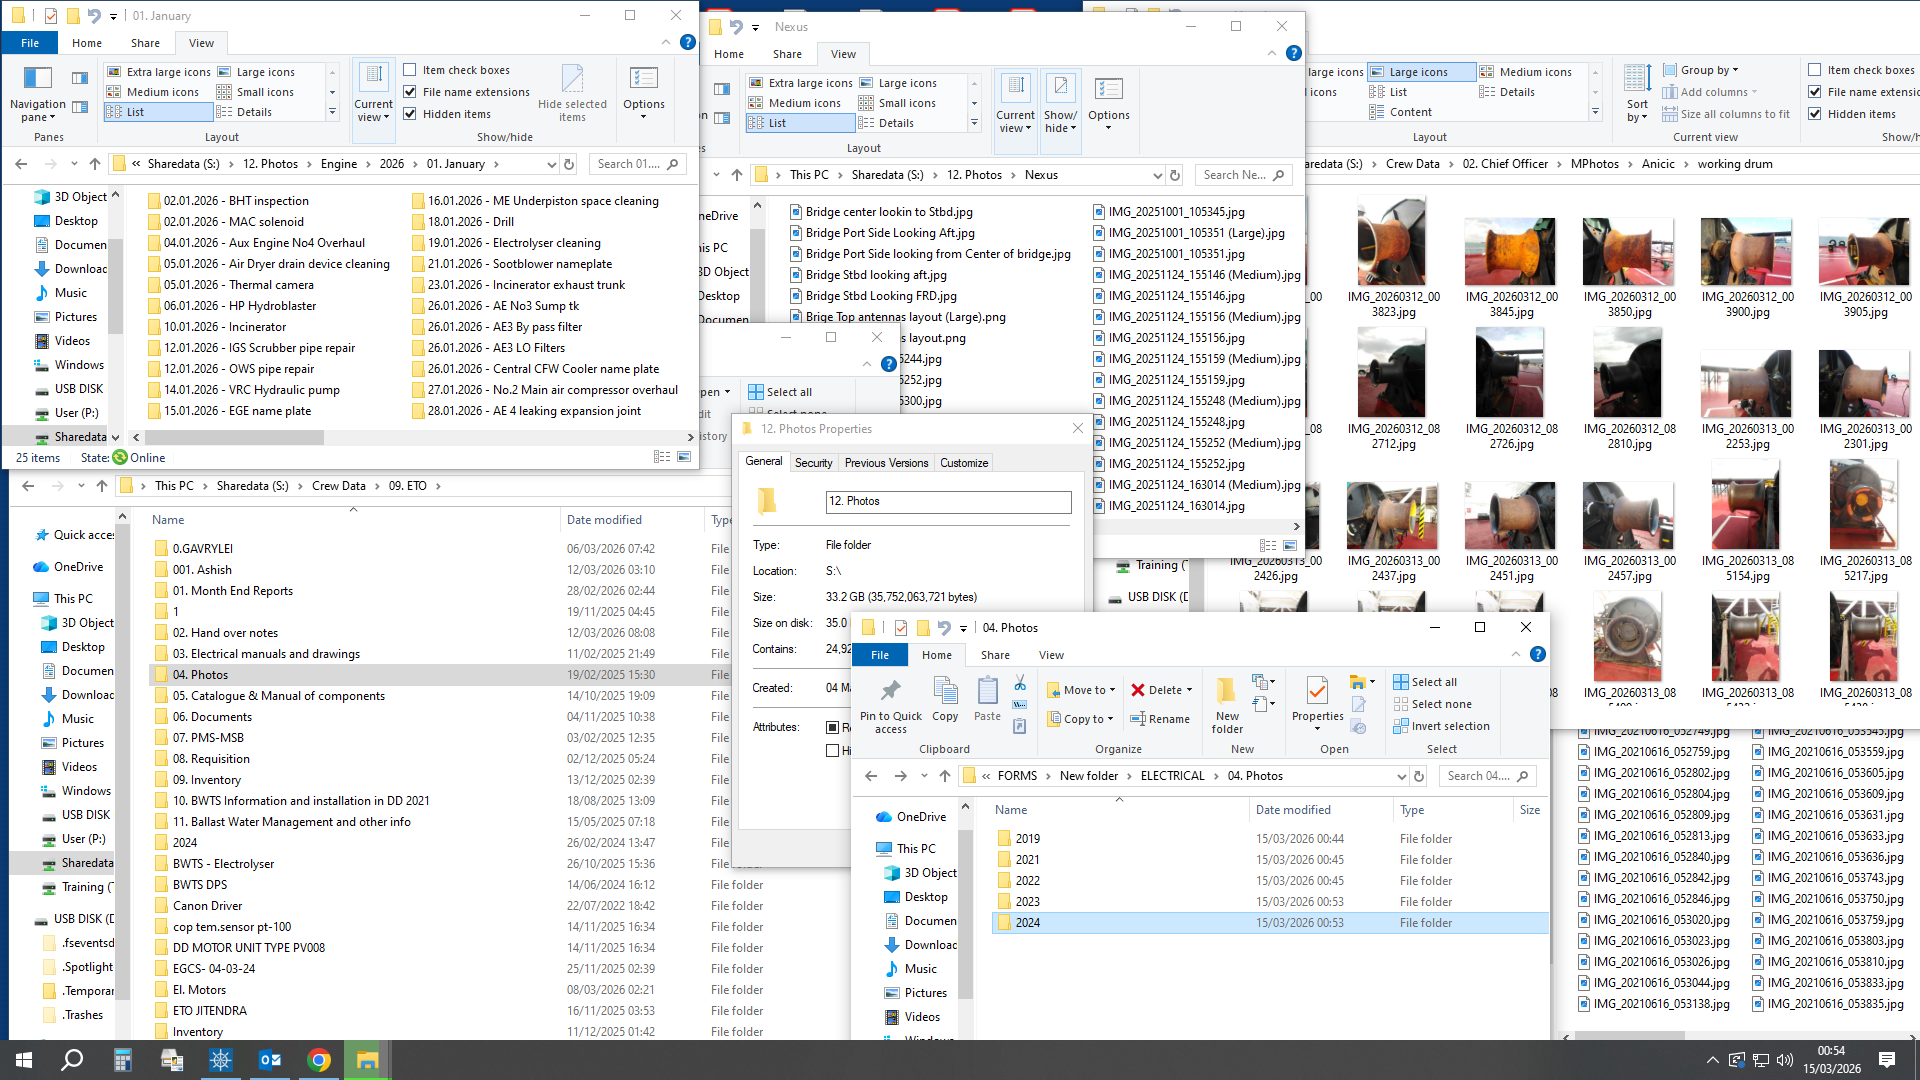The height and width of the screenshot is (1080, 1920).
Task: Toggle Hidden items in working drum window
Action: pos(1815,114)
